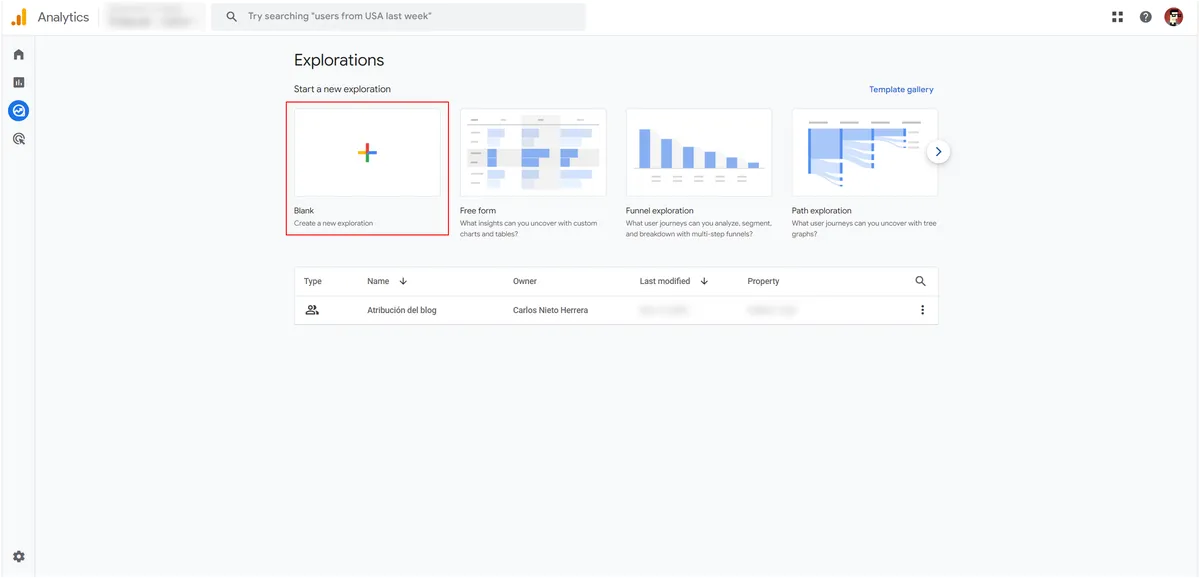Choose the Path exploration template

point(865,153)
